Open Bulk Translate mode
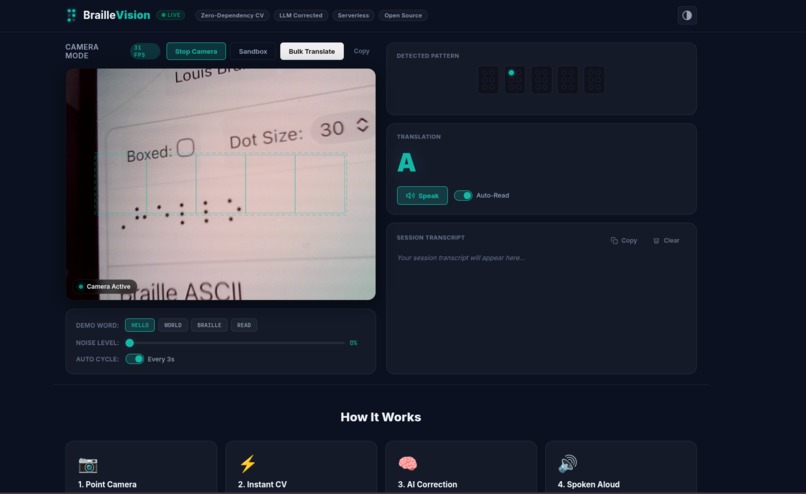806x494 pixels. pos(312,51)
